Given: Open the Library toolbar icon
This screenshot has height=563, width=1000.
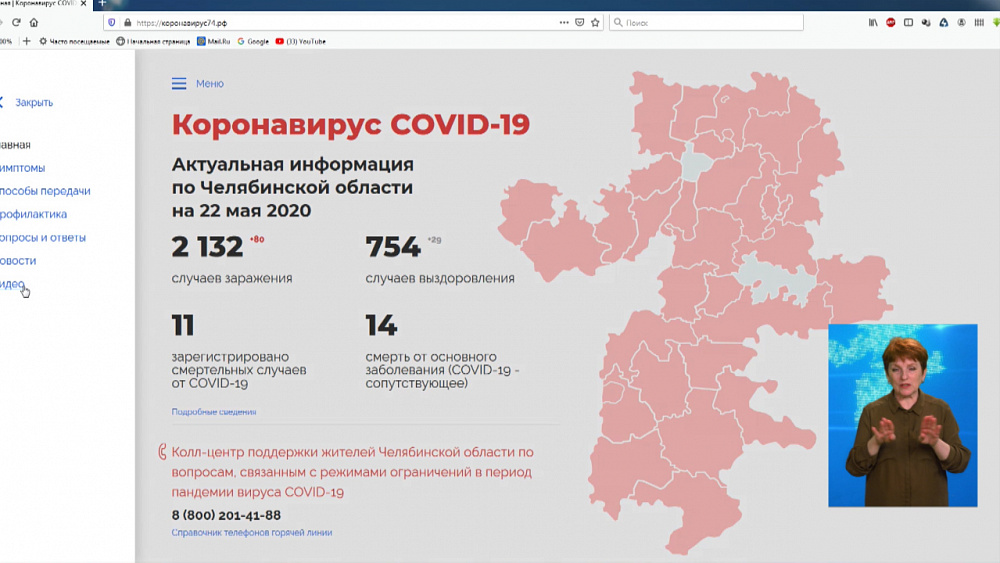Looking at the screenshot, I should pyautogui.click(x=873, y=22).
